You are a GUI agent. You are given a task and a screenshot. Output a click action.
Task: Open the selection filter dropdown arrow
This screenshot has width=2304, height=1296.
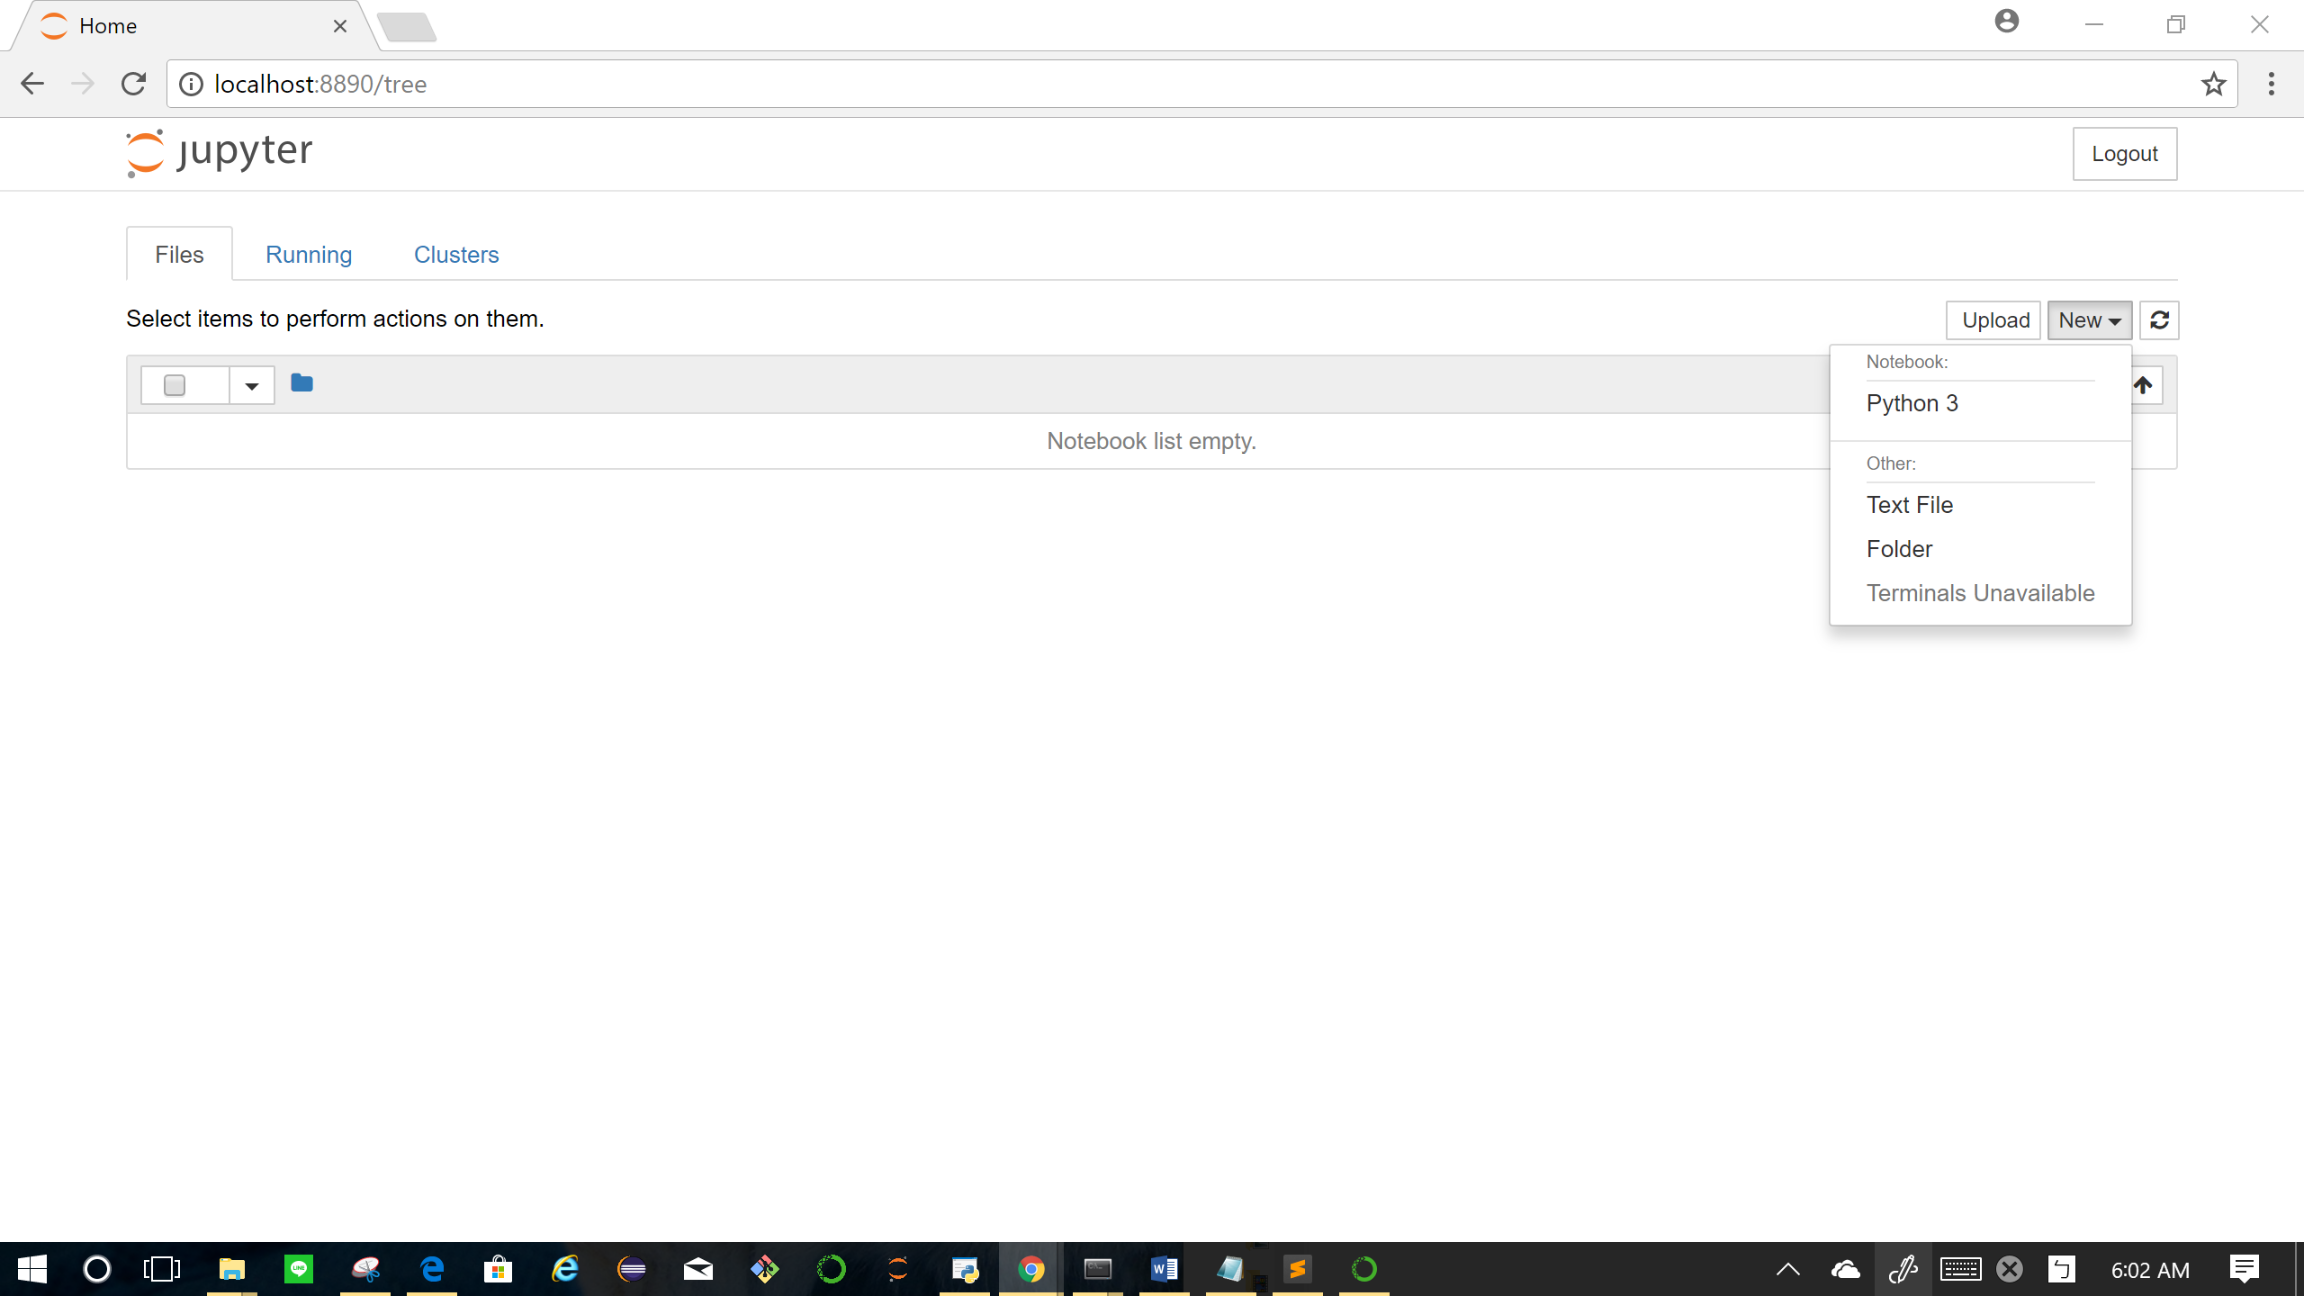[x=251, y=385]
